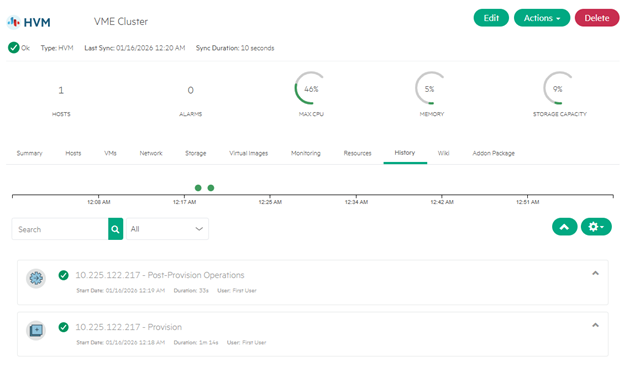Switch to the Hosts tab

click(x=73, y=153)
